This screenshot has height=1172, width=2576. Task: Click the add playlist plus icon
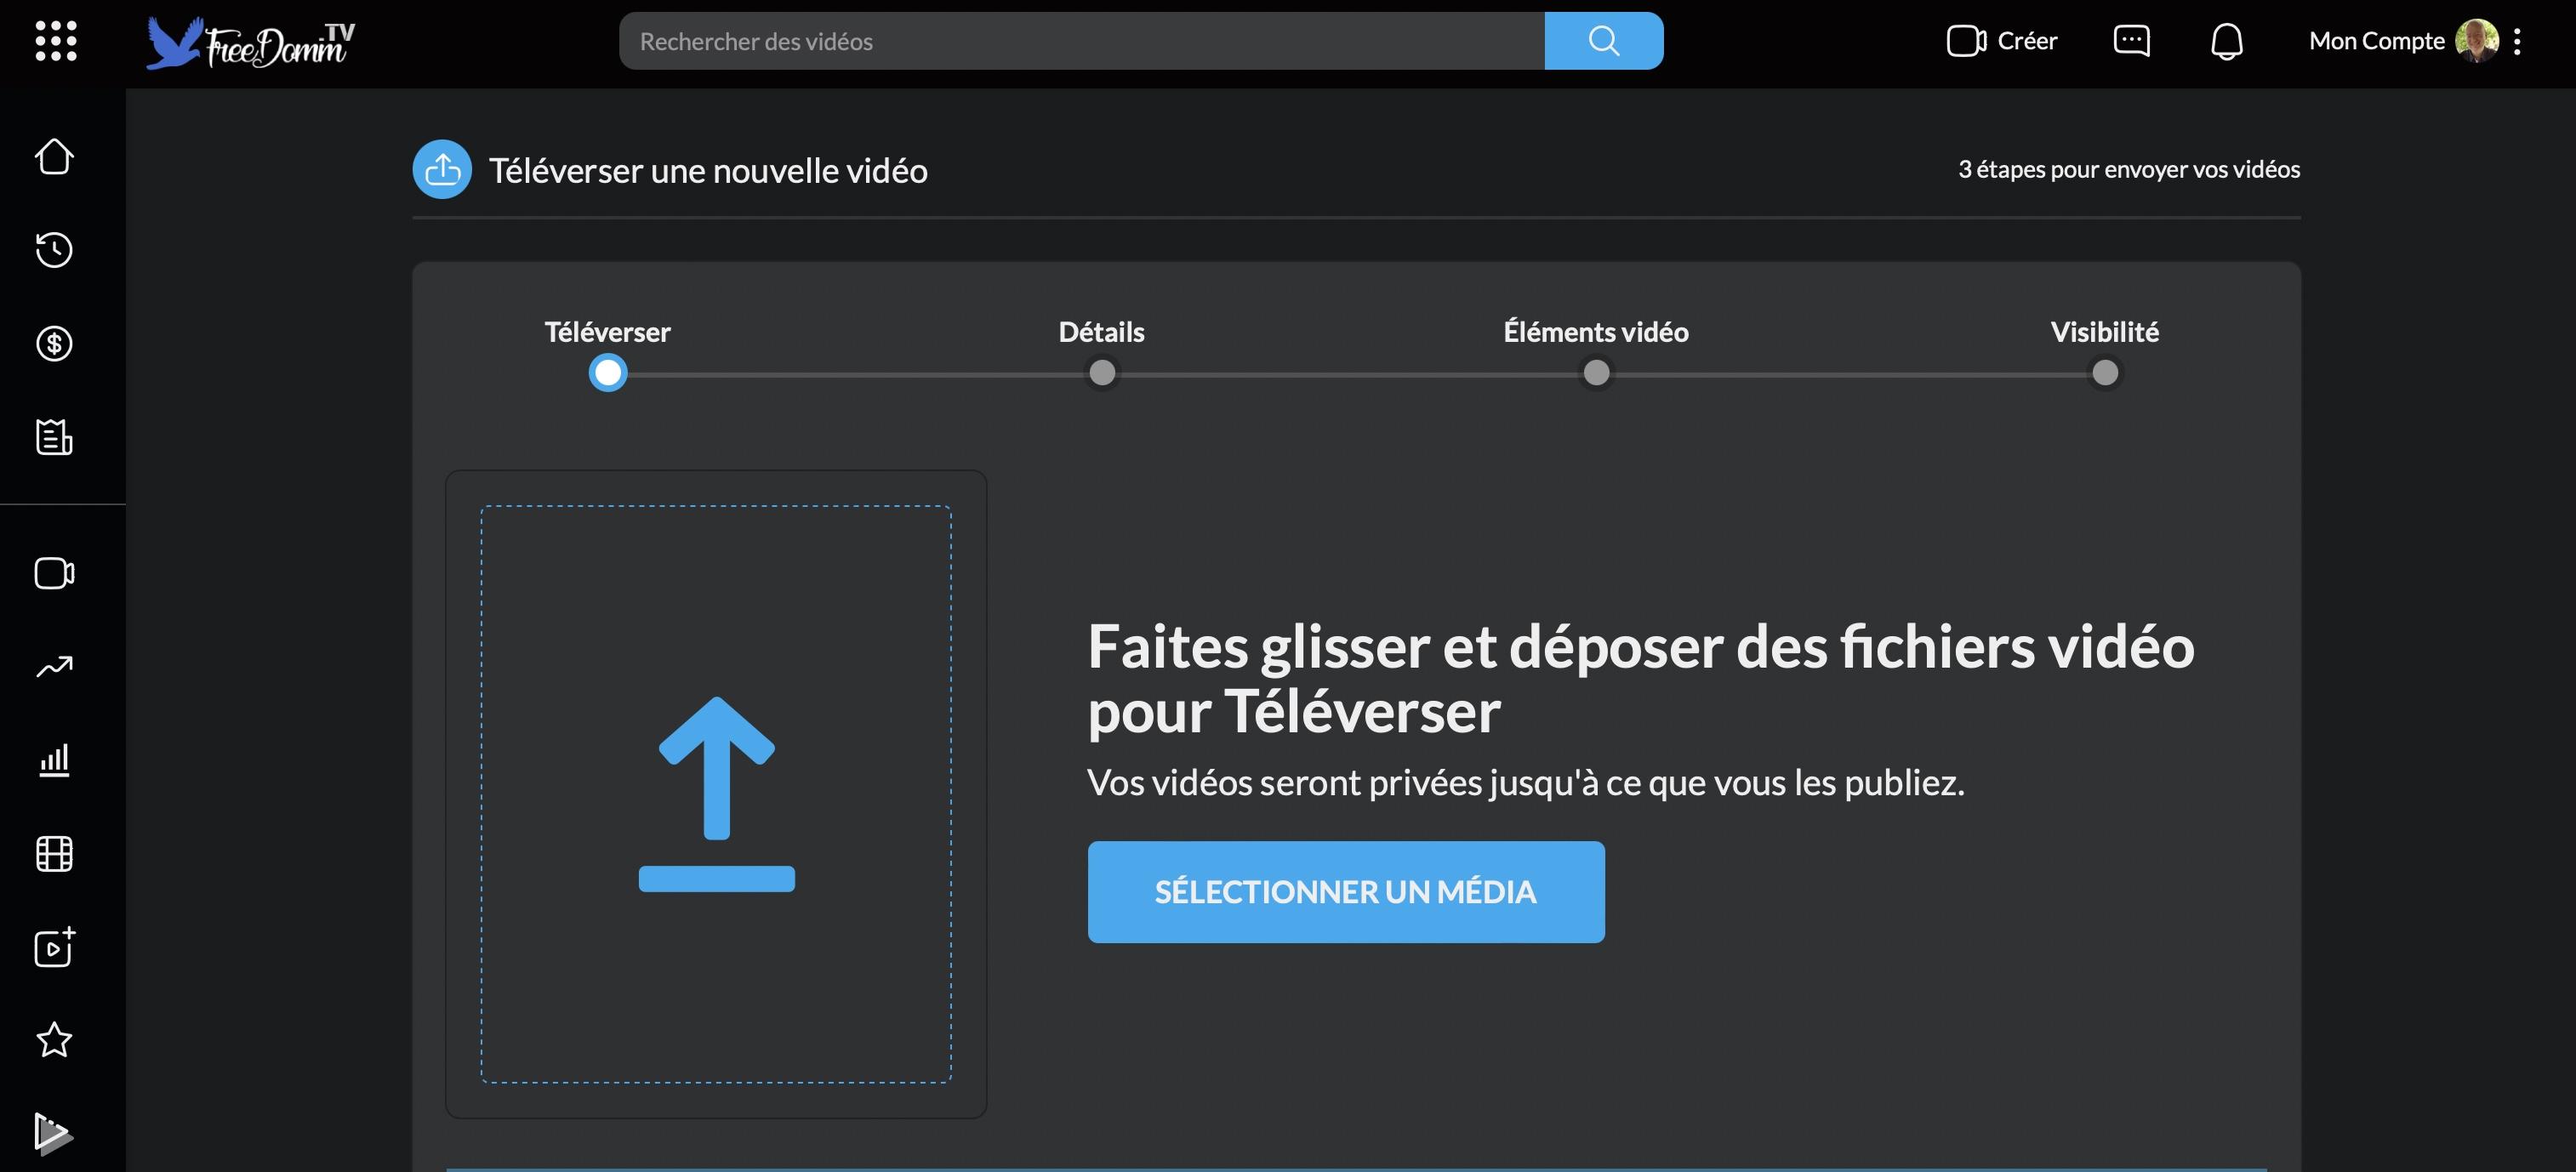point(54,947)
